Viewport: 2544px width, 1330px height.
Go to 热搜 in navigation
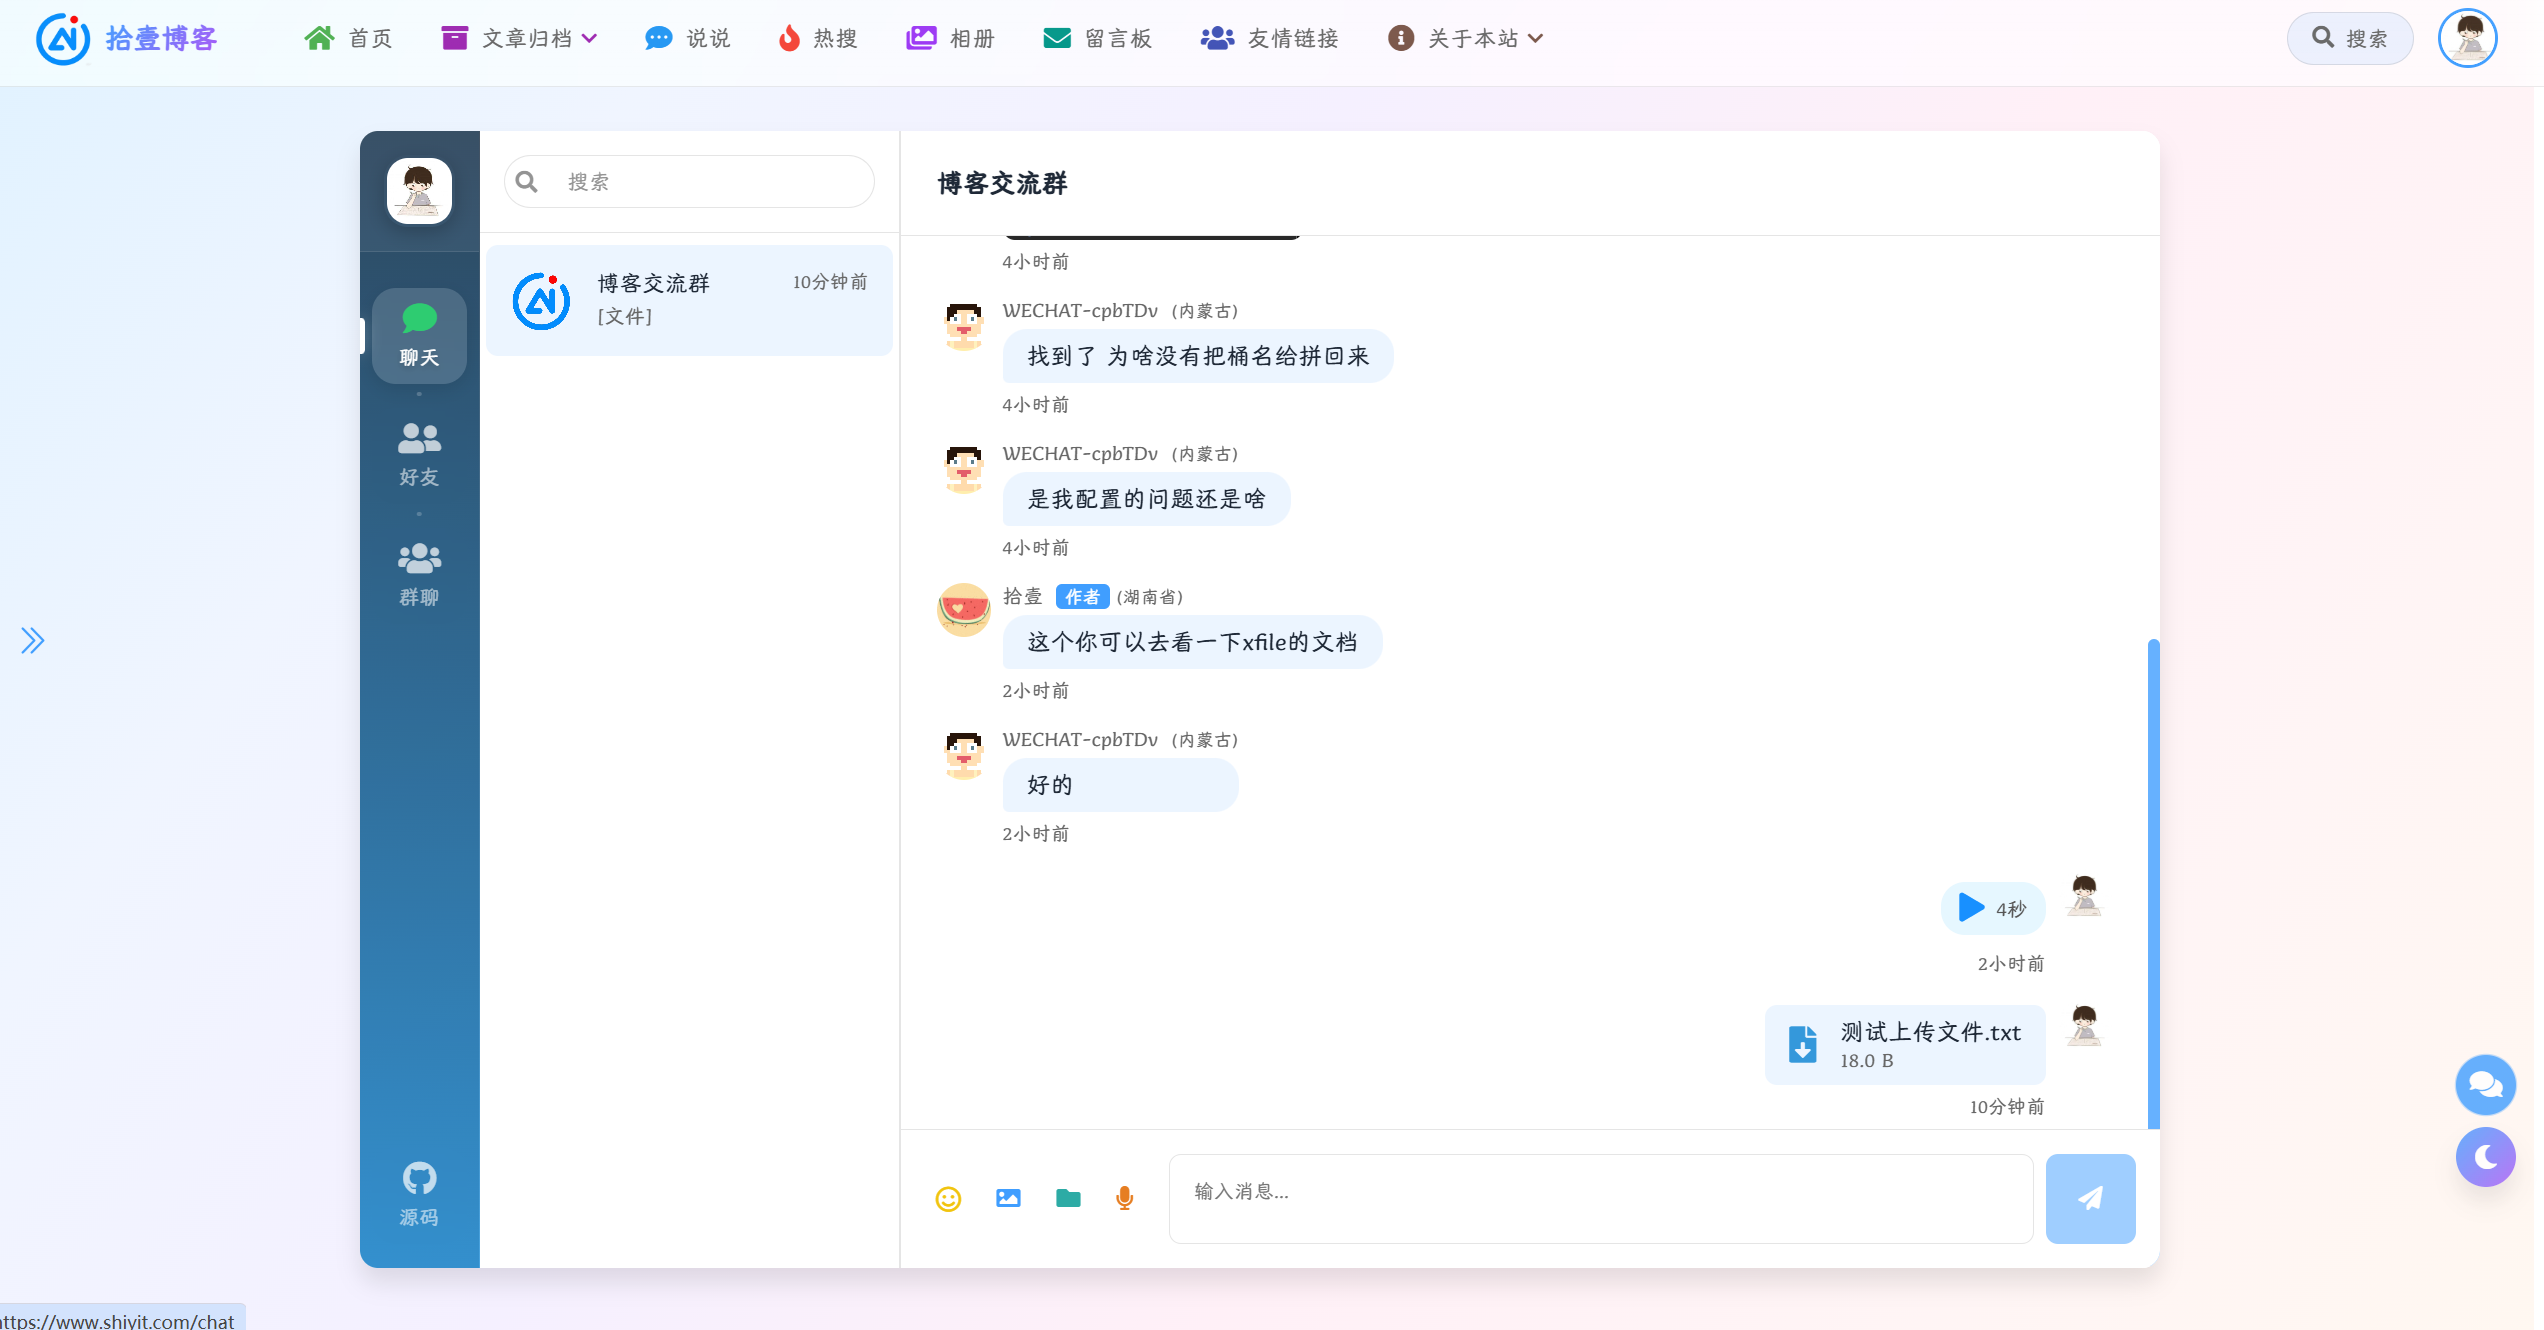(x=818, y=39)
